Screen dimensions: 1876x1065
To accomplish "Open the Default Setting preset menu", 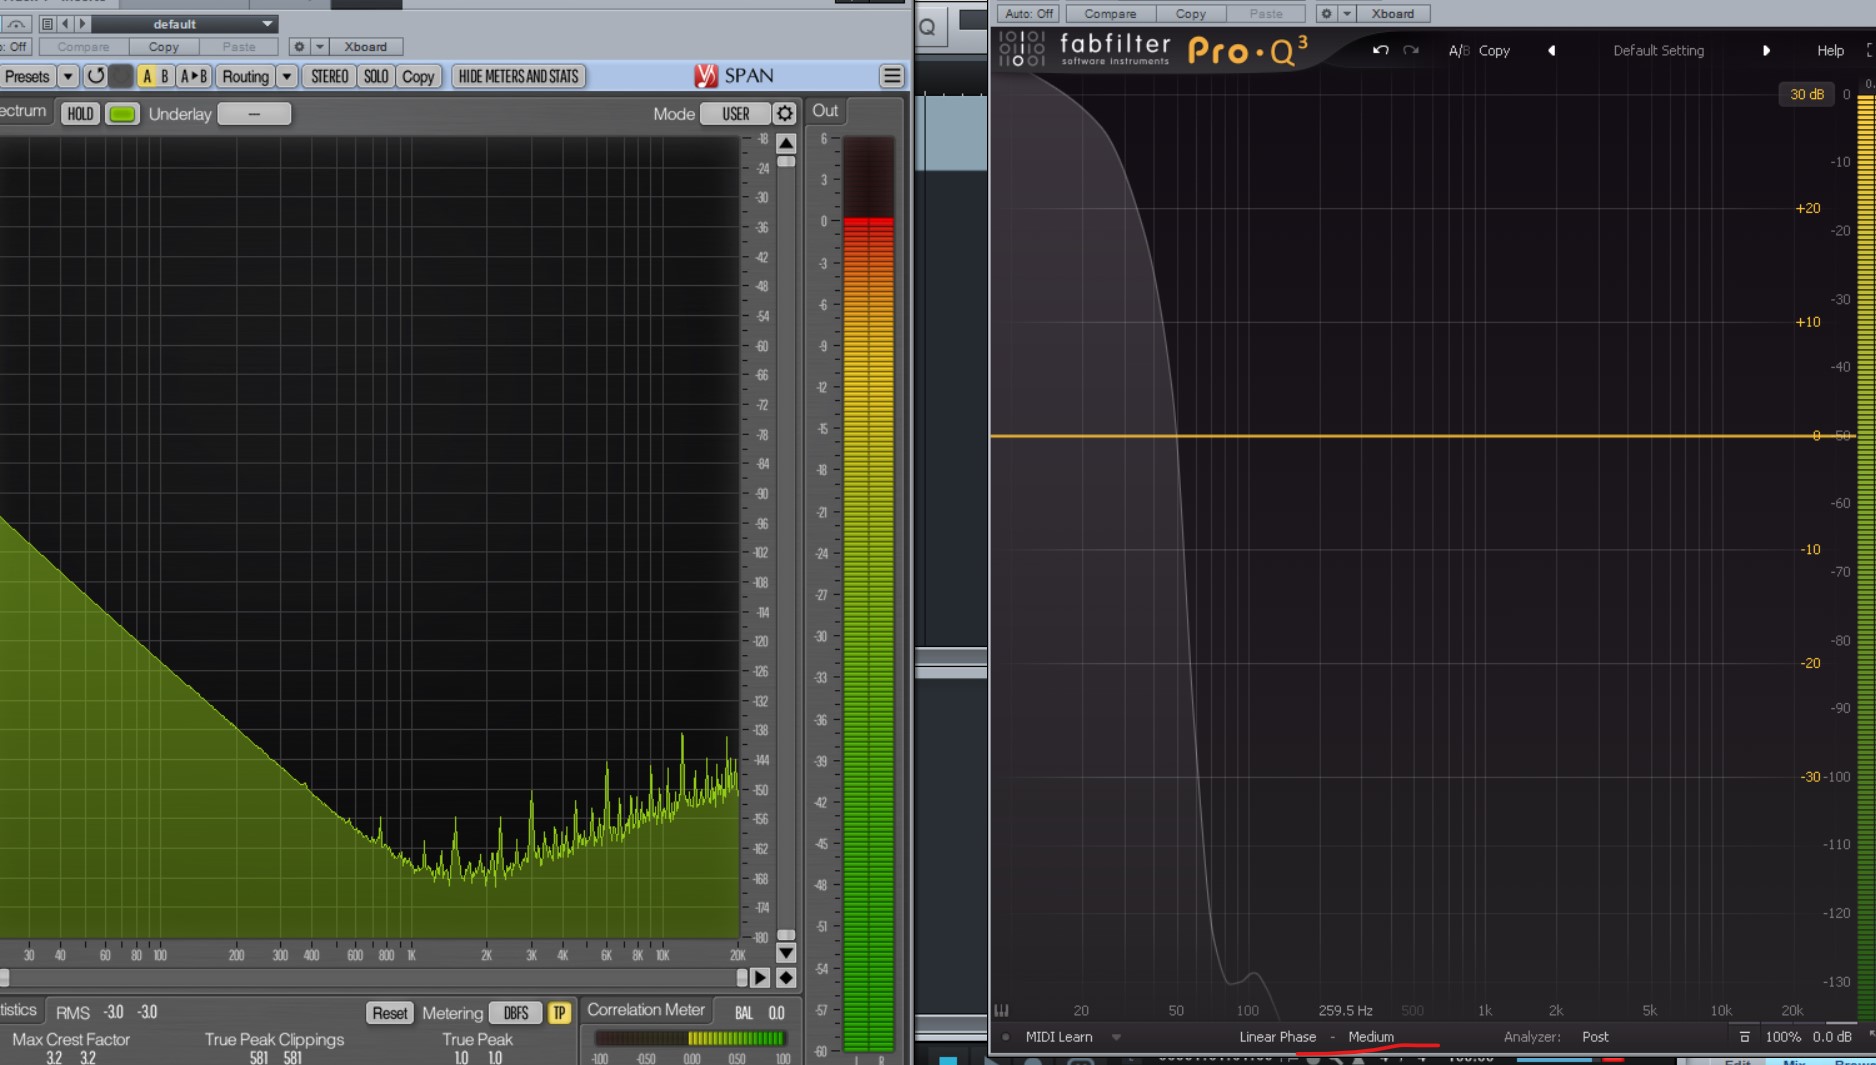I will coord(1658,50).
